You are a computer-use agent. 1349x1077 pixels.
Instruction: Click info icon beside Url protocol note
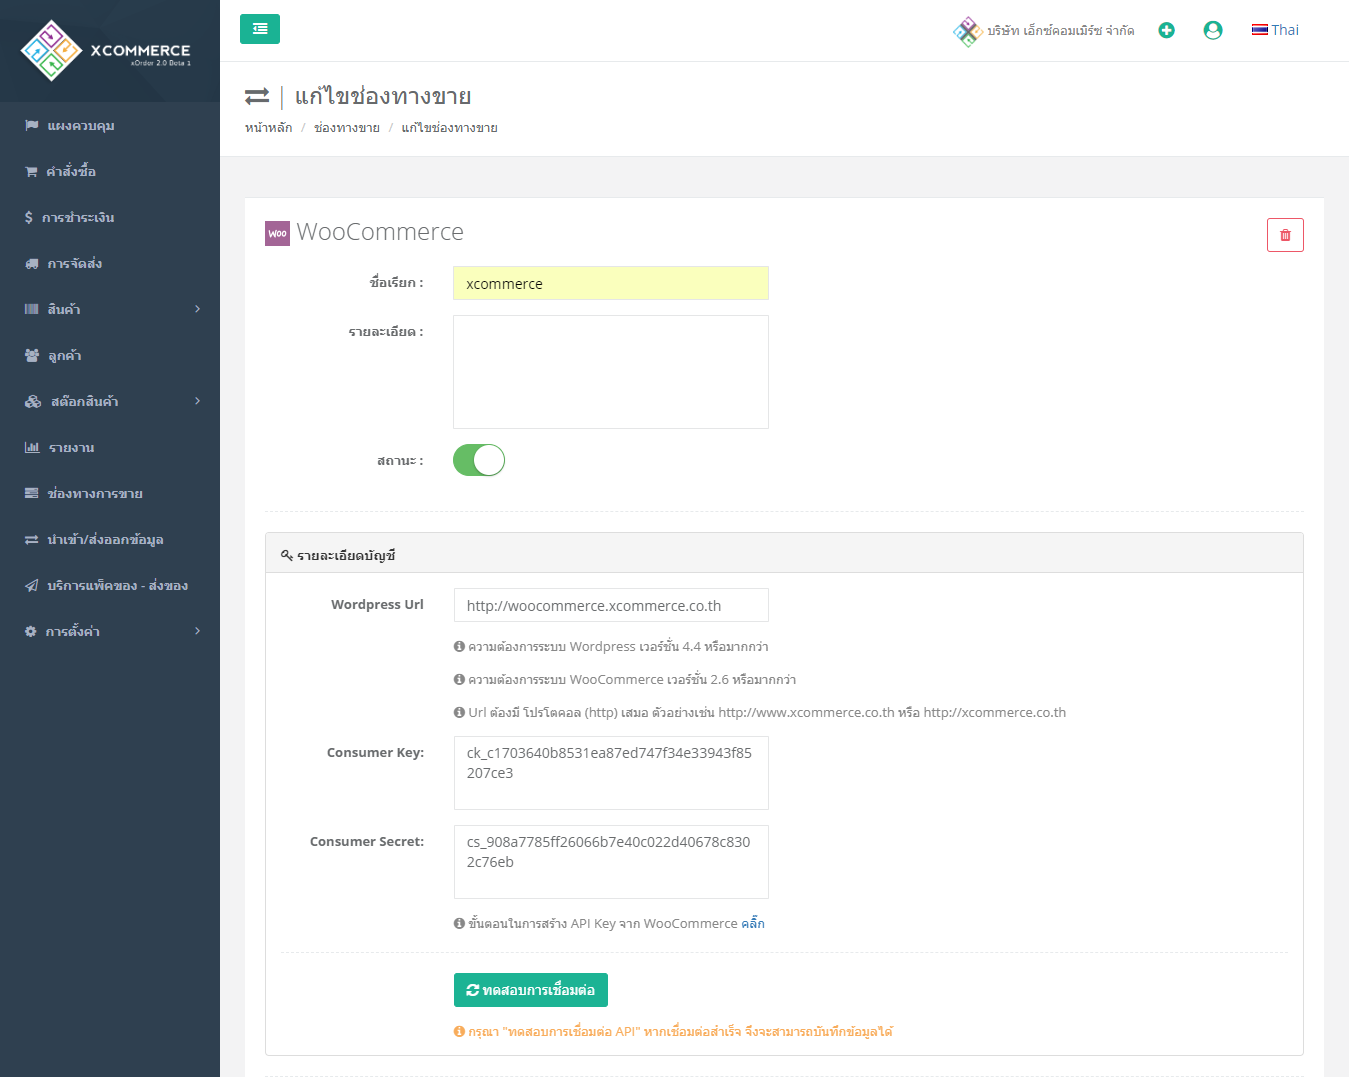459,713
